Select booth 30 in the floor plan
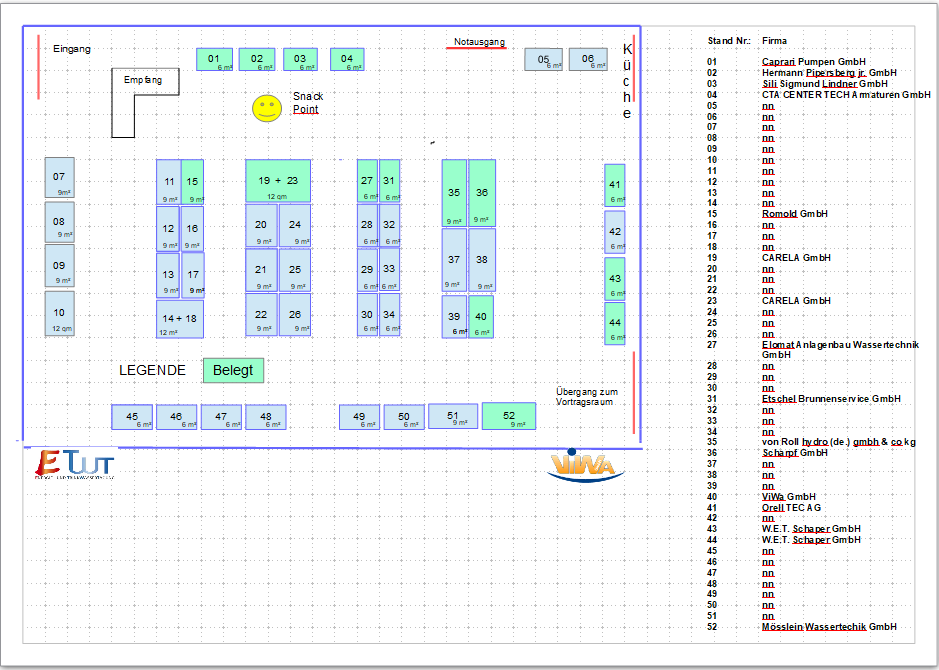Image resolution: width=939 pixels, height=670 pixels. point(367,315)
